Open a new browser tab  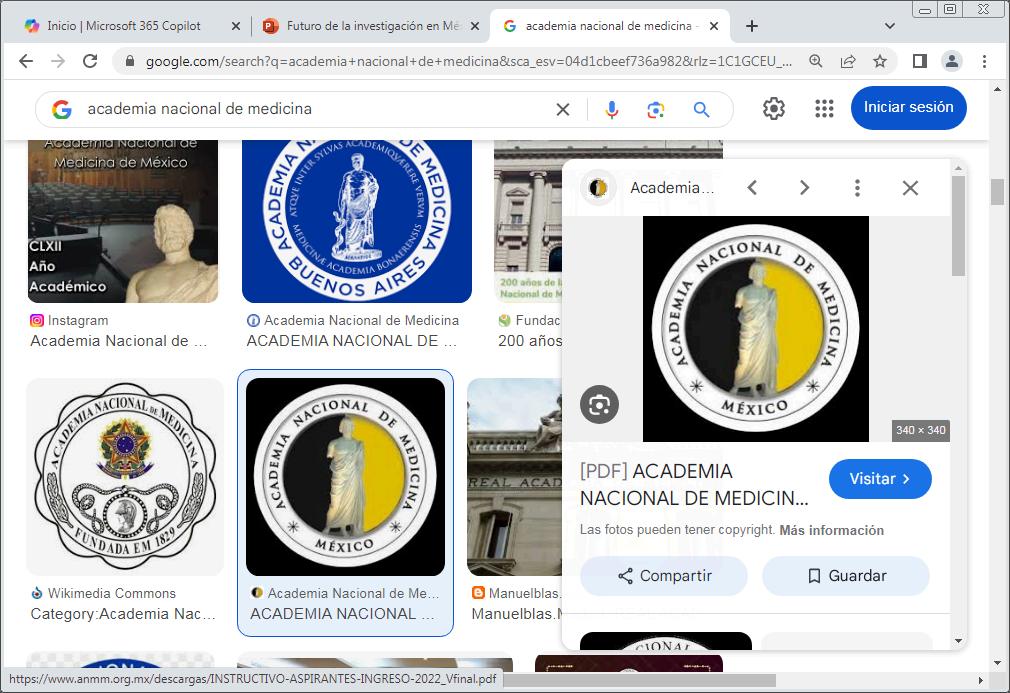pyautogui.click(x=752, y=26)
